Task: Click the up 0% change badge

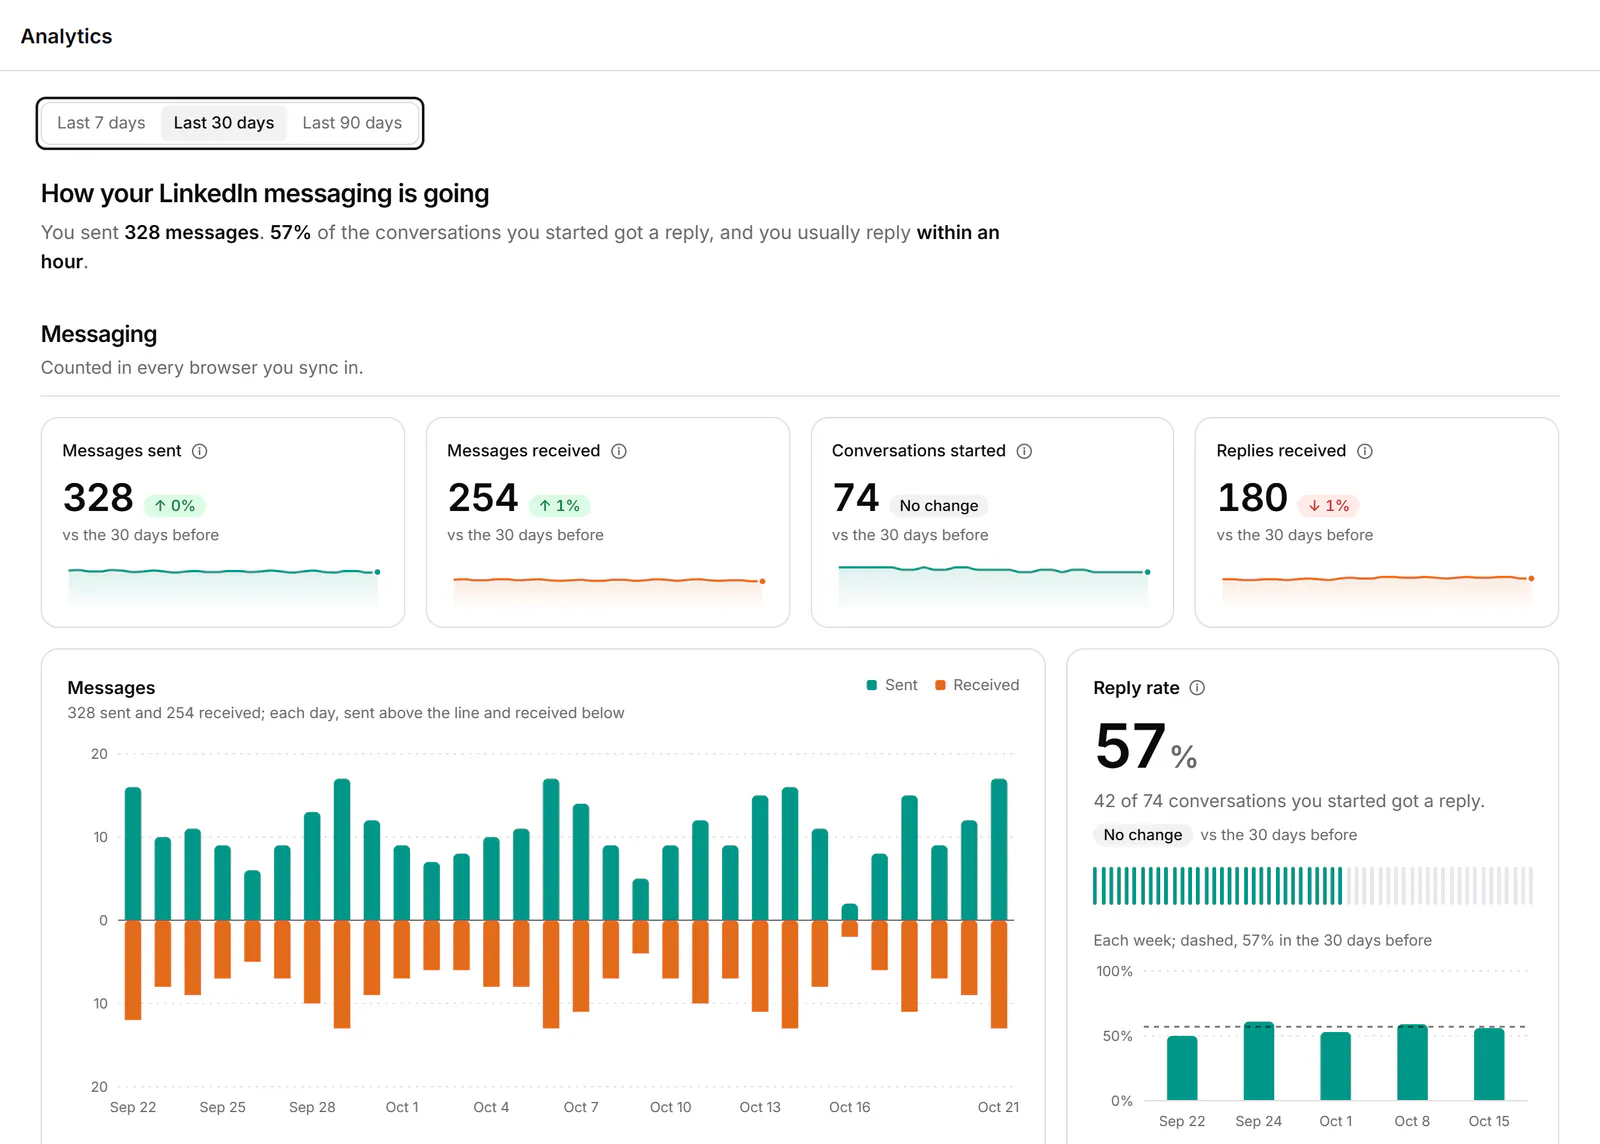Action: pyautogui.click(x=175, y=506)
